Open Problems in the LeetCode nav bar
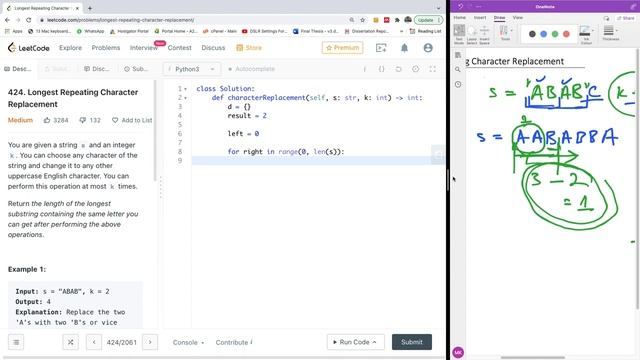The height and width of the screenshot is (360, 640). point(106,48)
